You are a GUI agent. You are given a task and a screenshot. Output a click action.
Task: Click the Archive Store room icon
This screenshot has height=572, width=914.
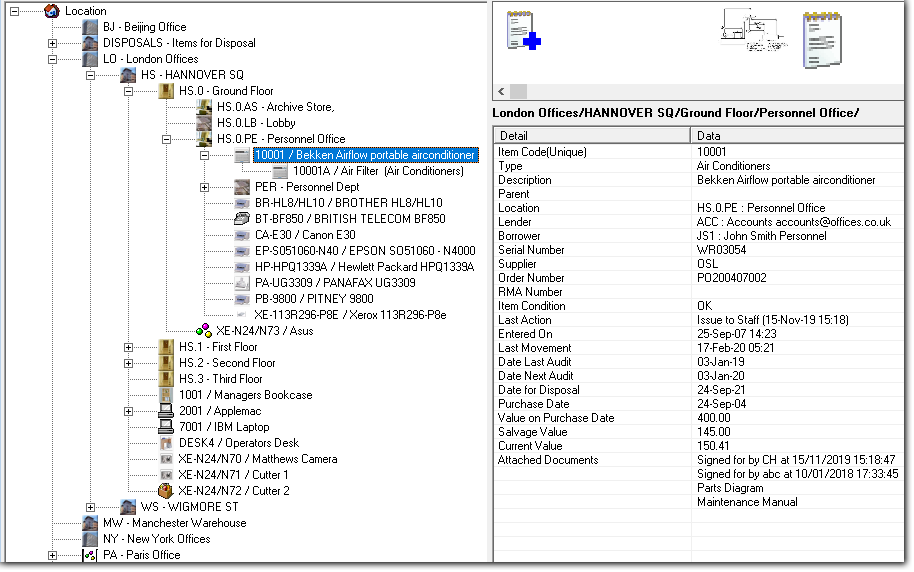point(204,107)
